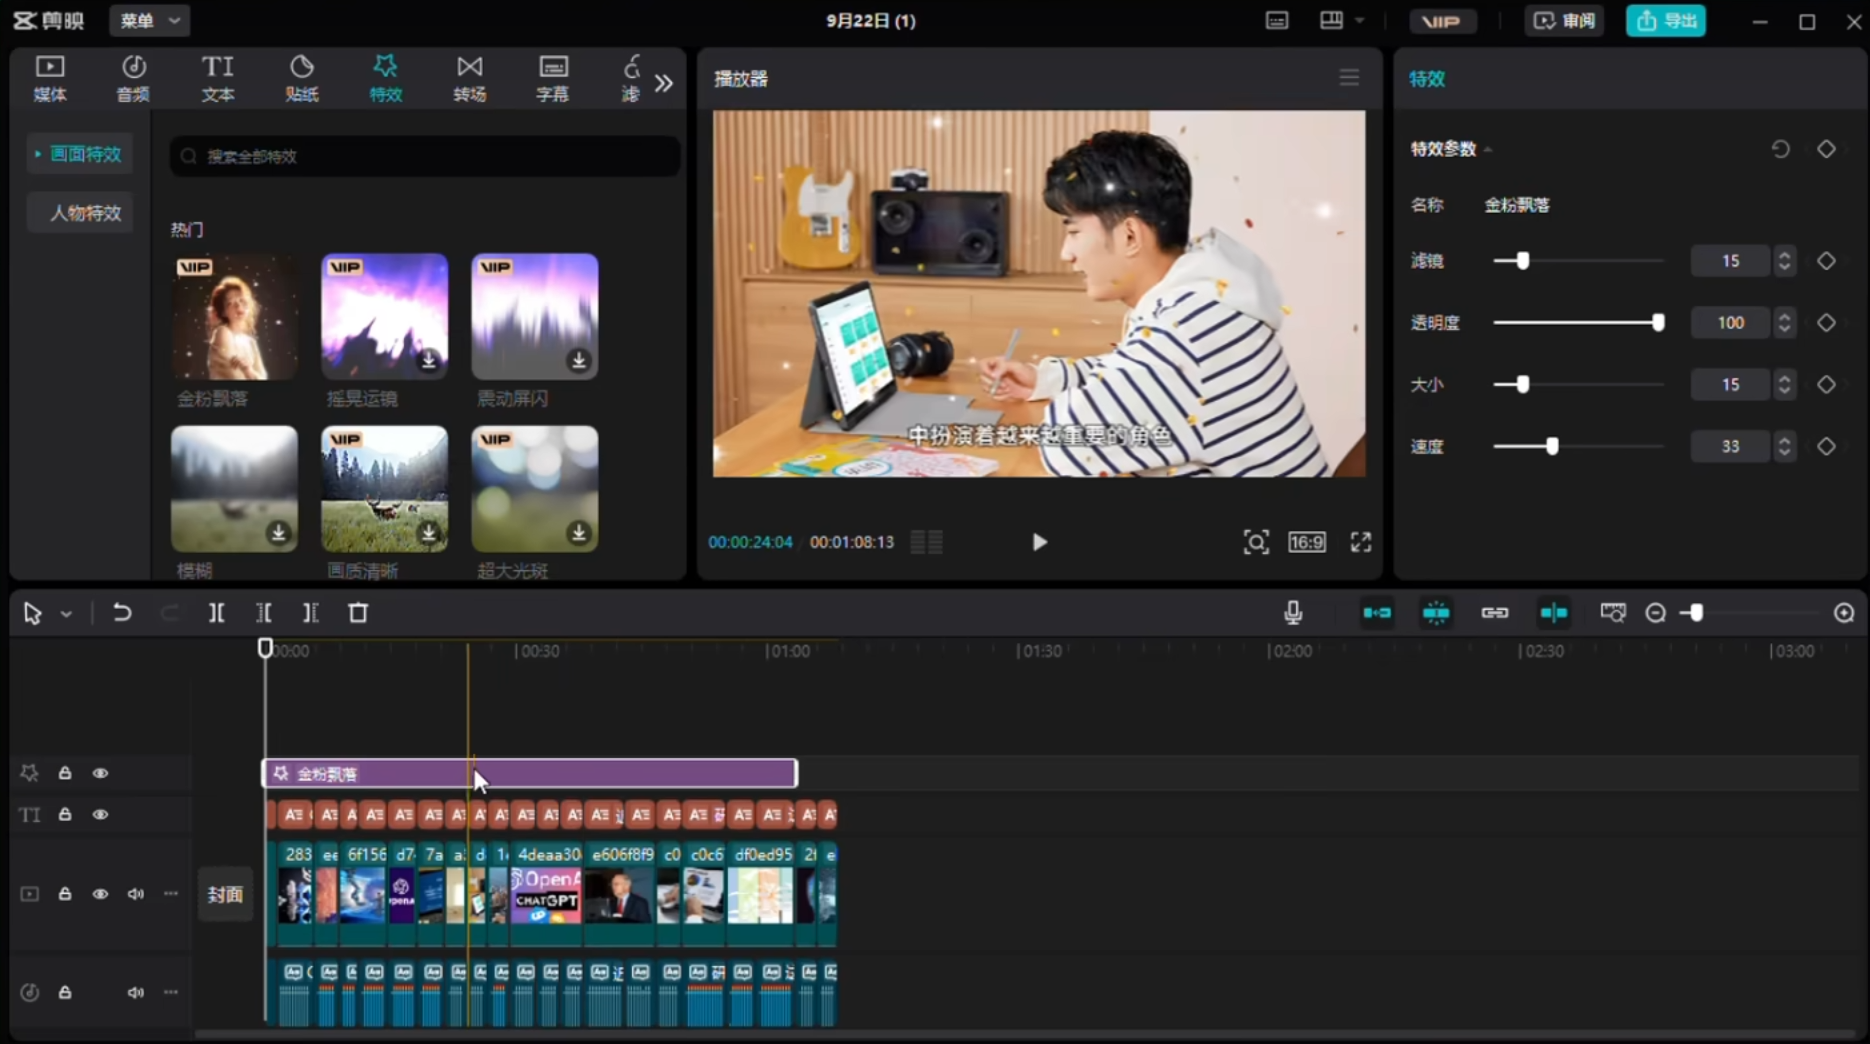The width and height of the screenshot is (1870, 1044).
Task: Zoom in the timeline with plus icon
Action: 1844,613
